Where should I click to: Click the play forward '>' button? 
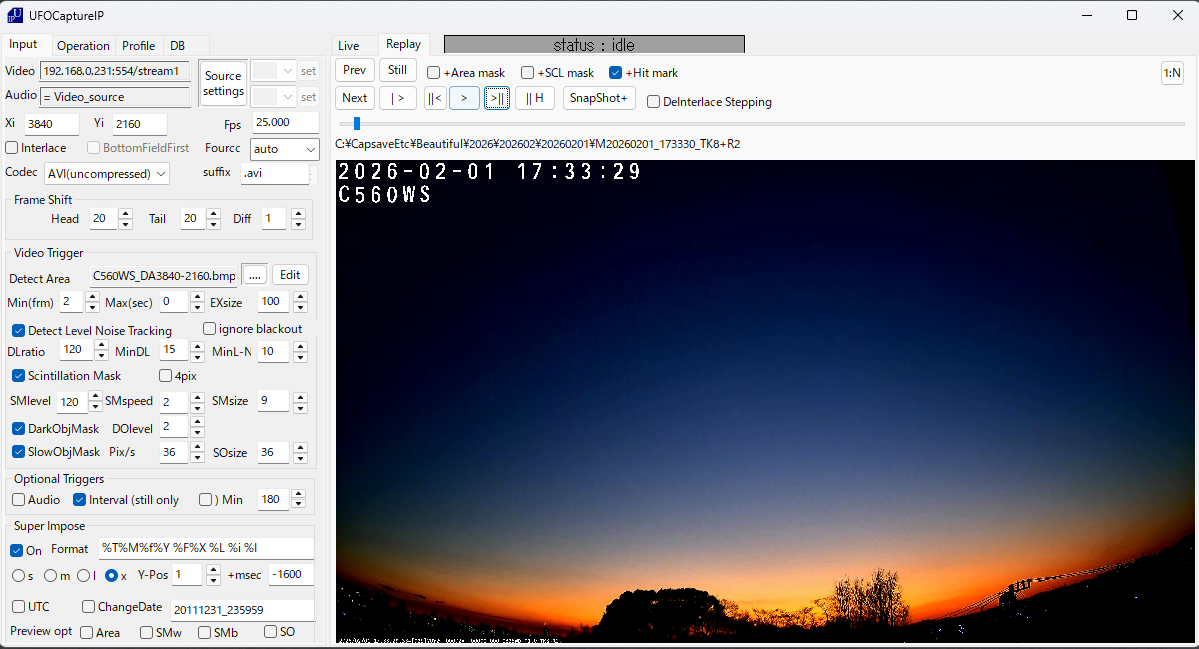464,98
